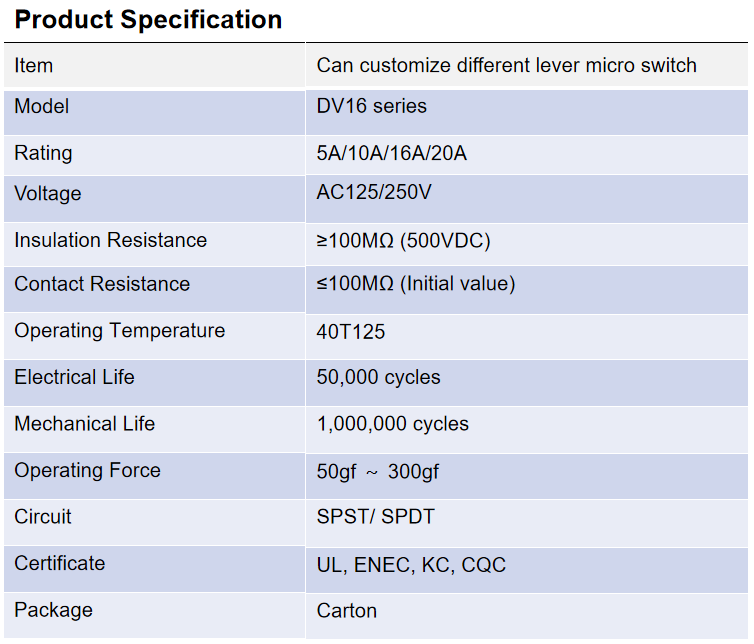This screenshot has height=644, width=754.
Task: Select the Item header cell
Action: (x=34, y=66)
